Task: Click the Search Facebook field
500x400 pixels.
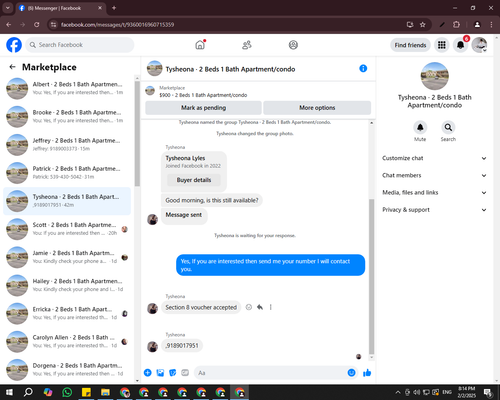Action: coord(80,45)
